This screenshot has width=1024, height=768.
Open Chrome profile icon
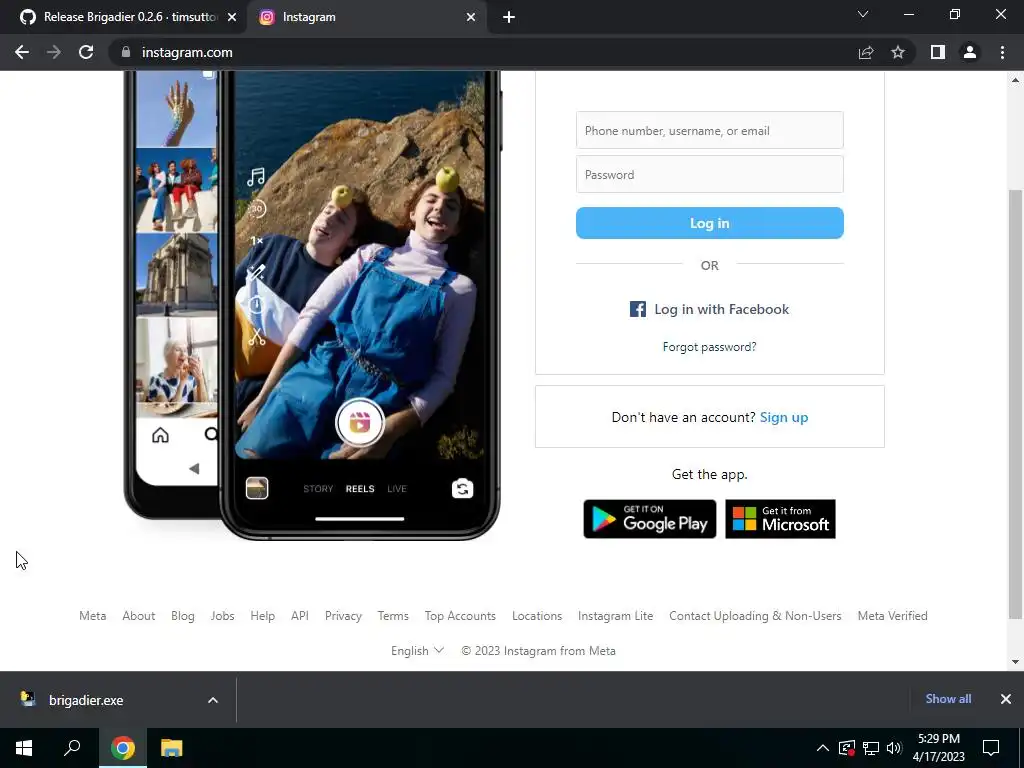(x=970, y=52)
